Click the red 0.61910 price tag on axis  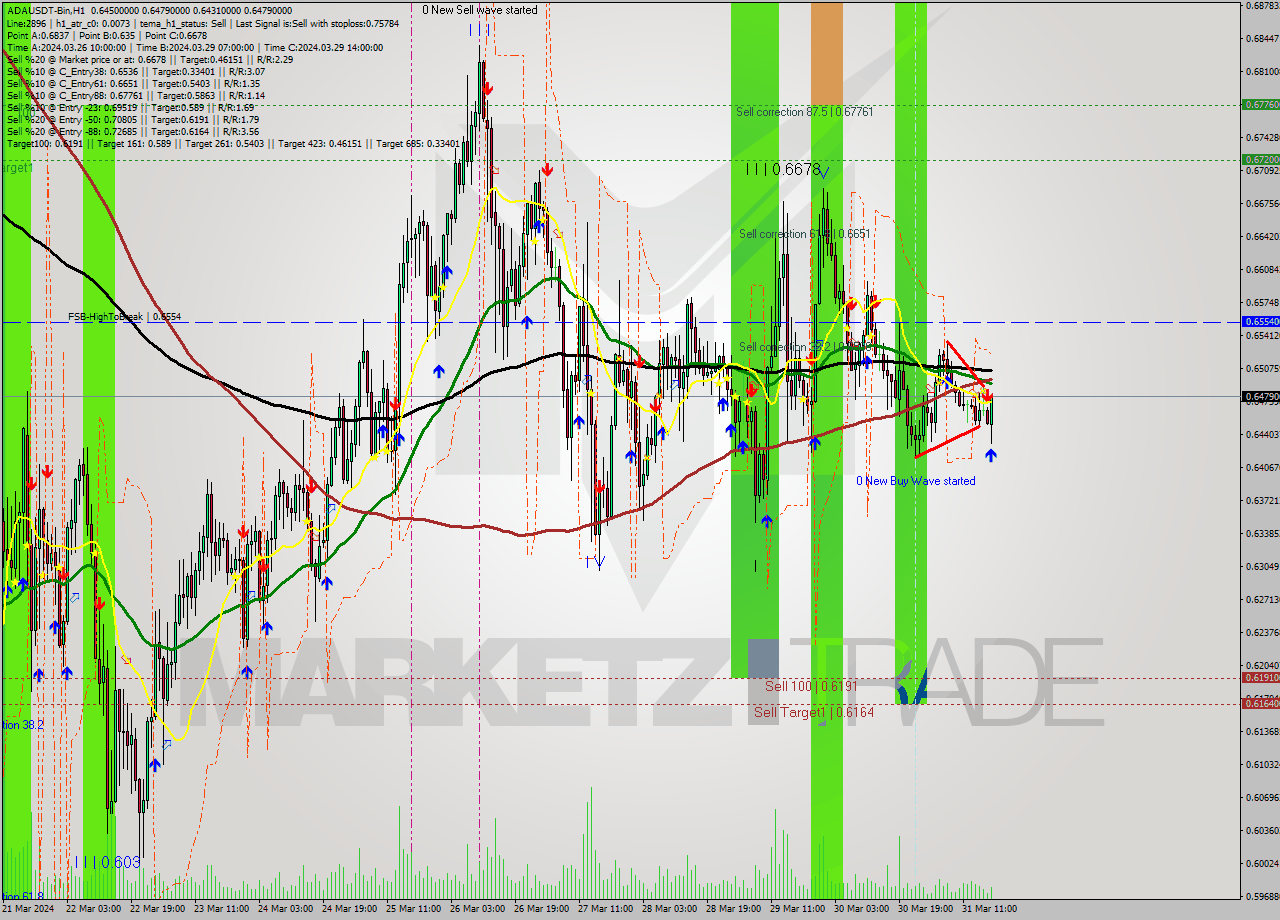(1260, 678)
